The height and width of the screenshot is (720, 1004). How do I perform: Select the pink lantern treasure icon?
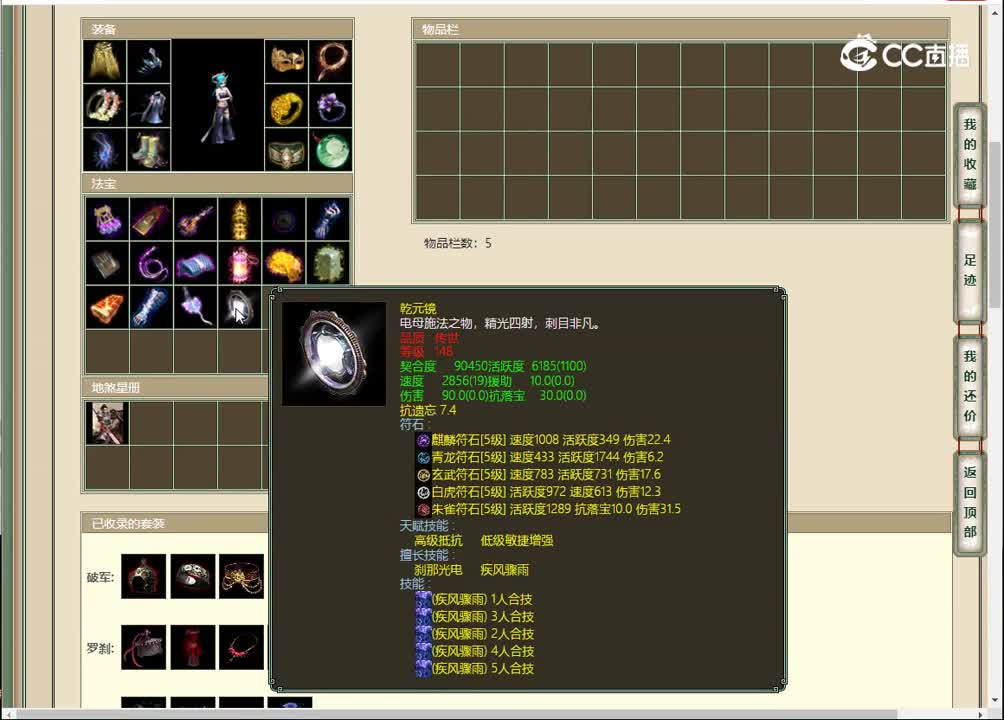coord(239,263)
